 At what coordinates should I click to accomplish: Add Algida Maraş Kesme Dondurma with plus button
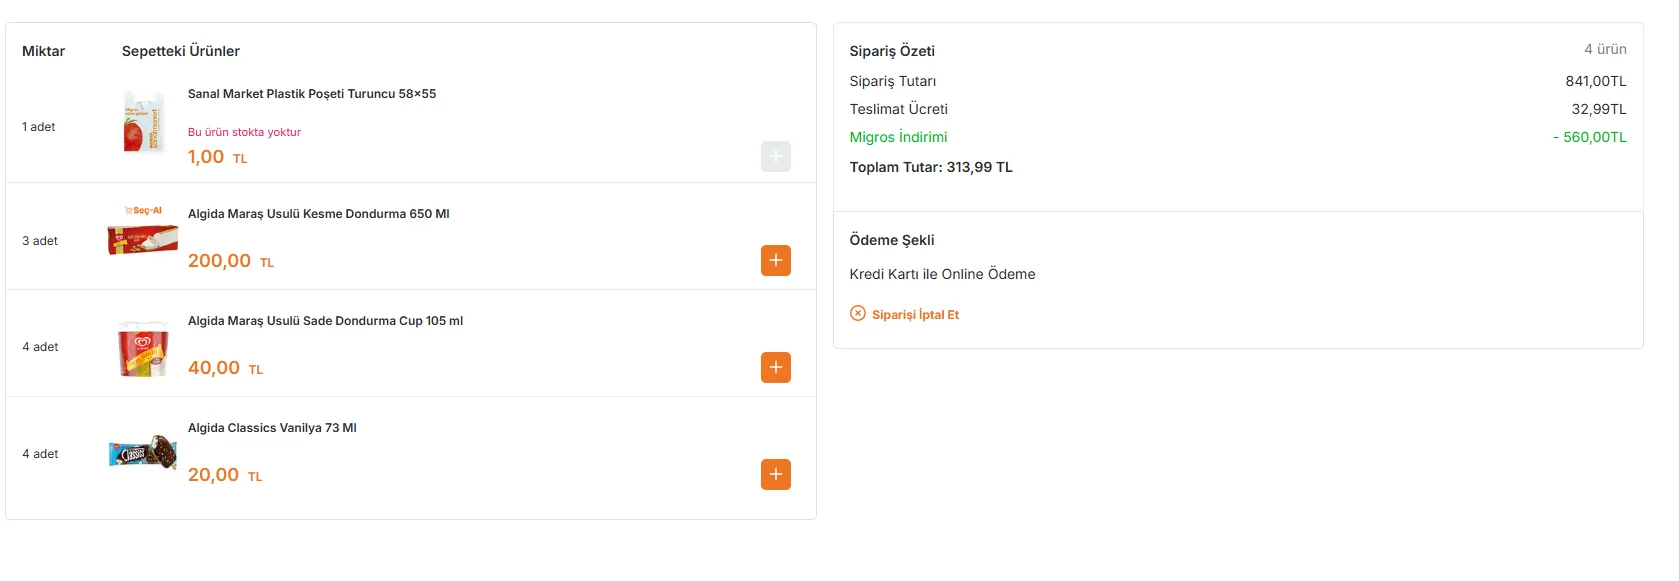click(x=775, y=260)
